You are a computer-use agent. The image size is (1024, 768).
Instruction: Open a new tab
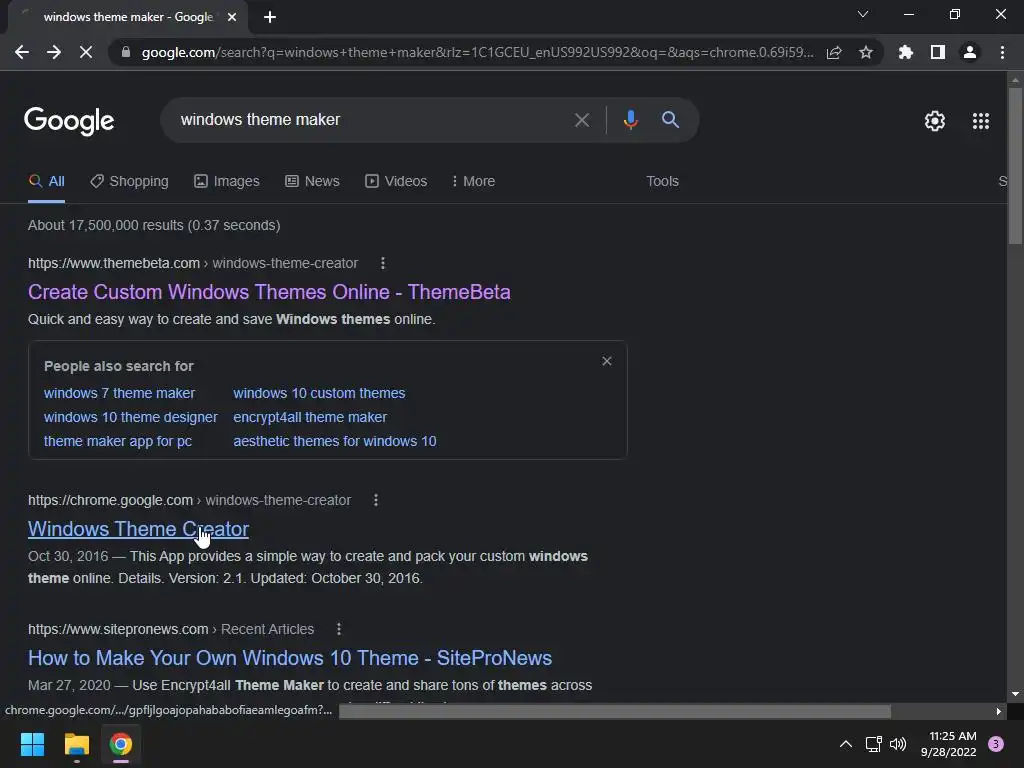pos(270,17)
